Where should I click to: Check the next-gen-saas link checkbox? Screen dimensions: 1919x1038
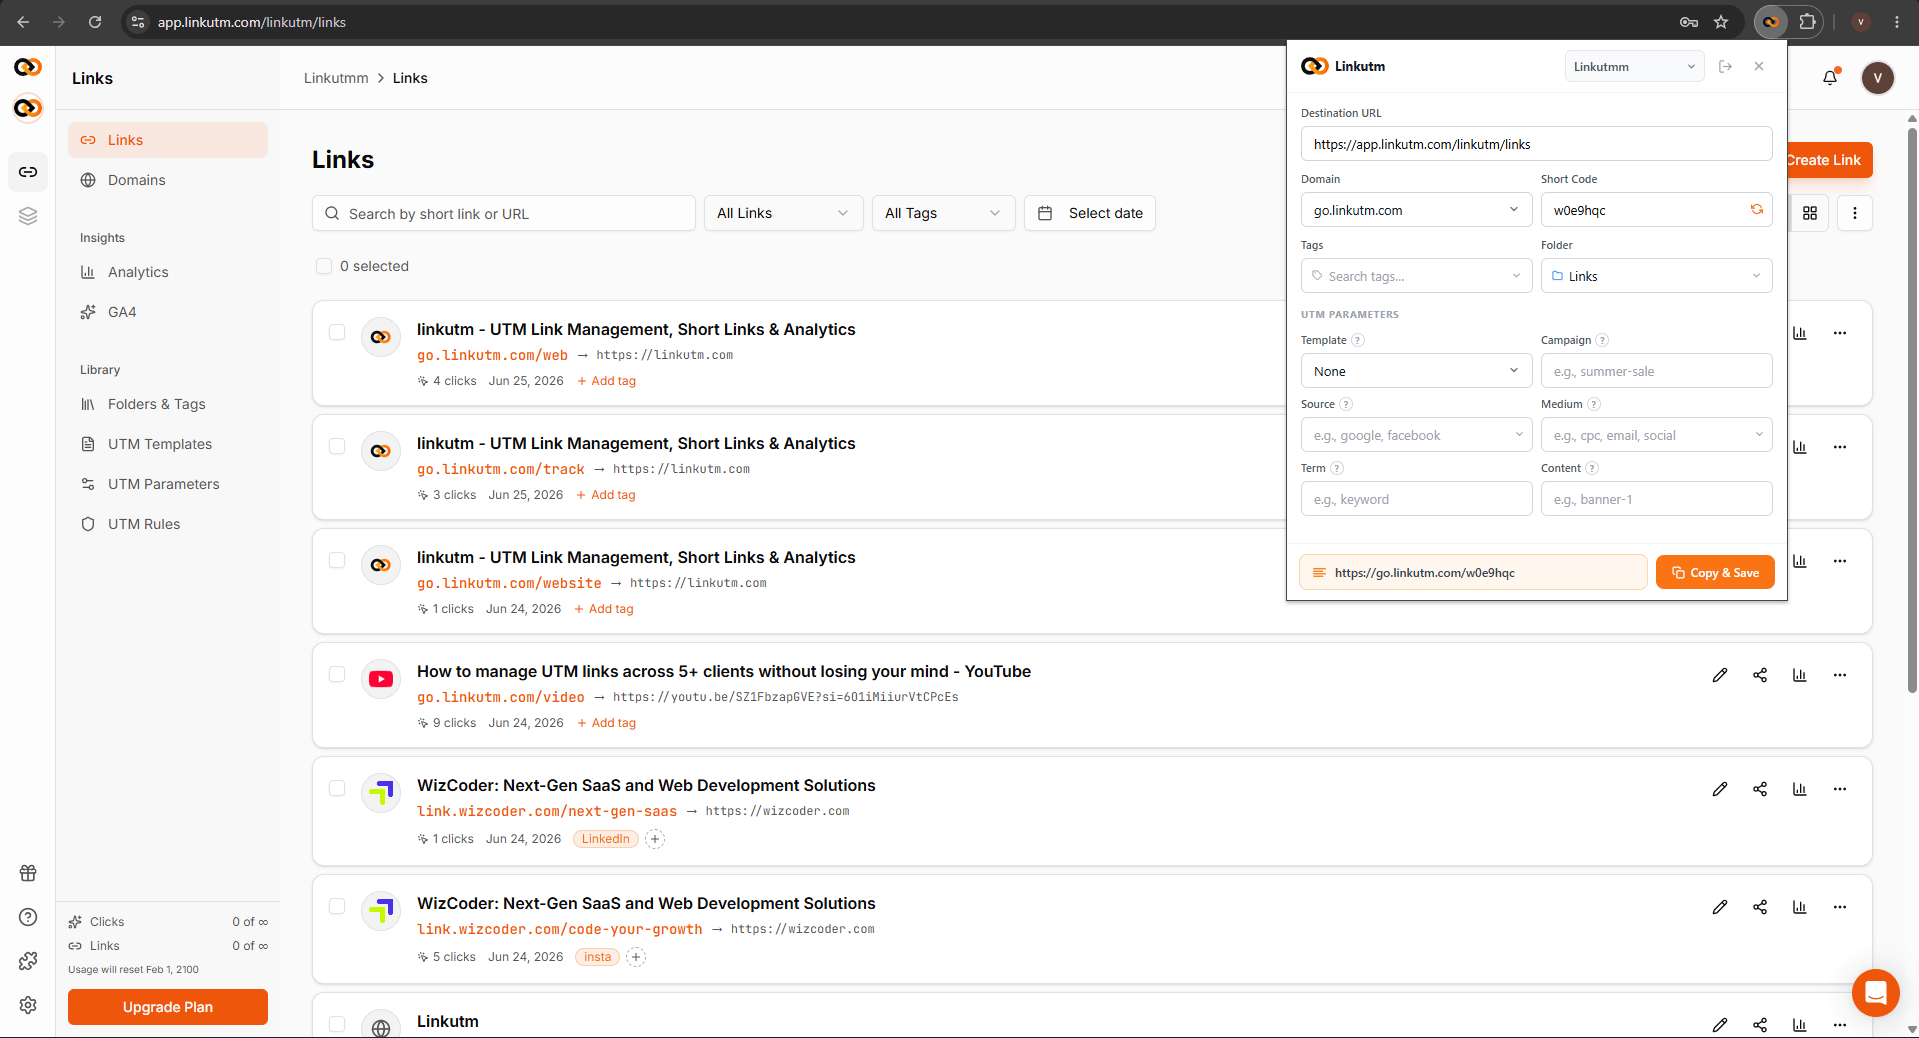[x=337, y=788]
